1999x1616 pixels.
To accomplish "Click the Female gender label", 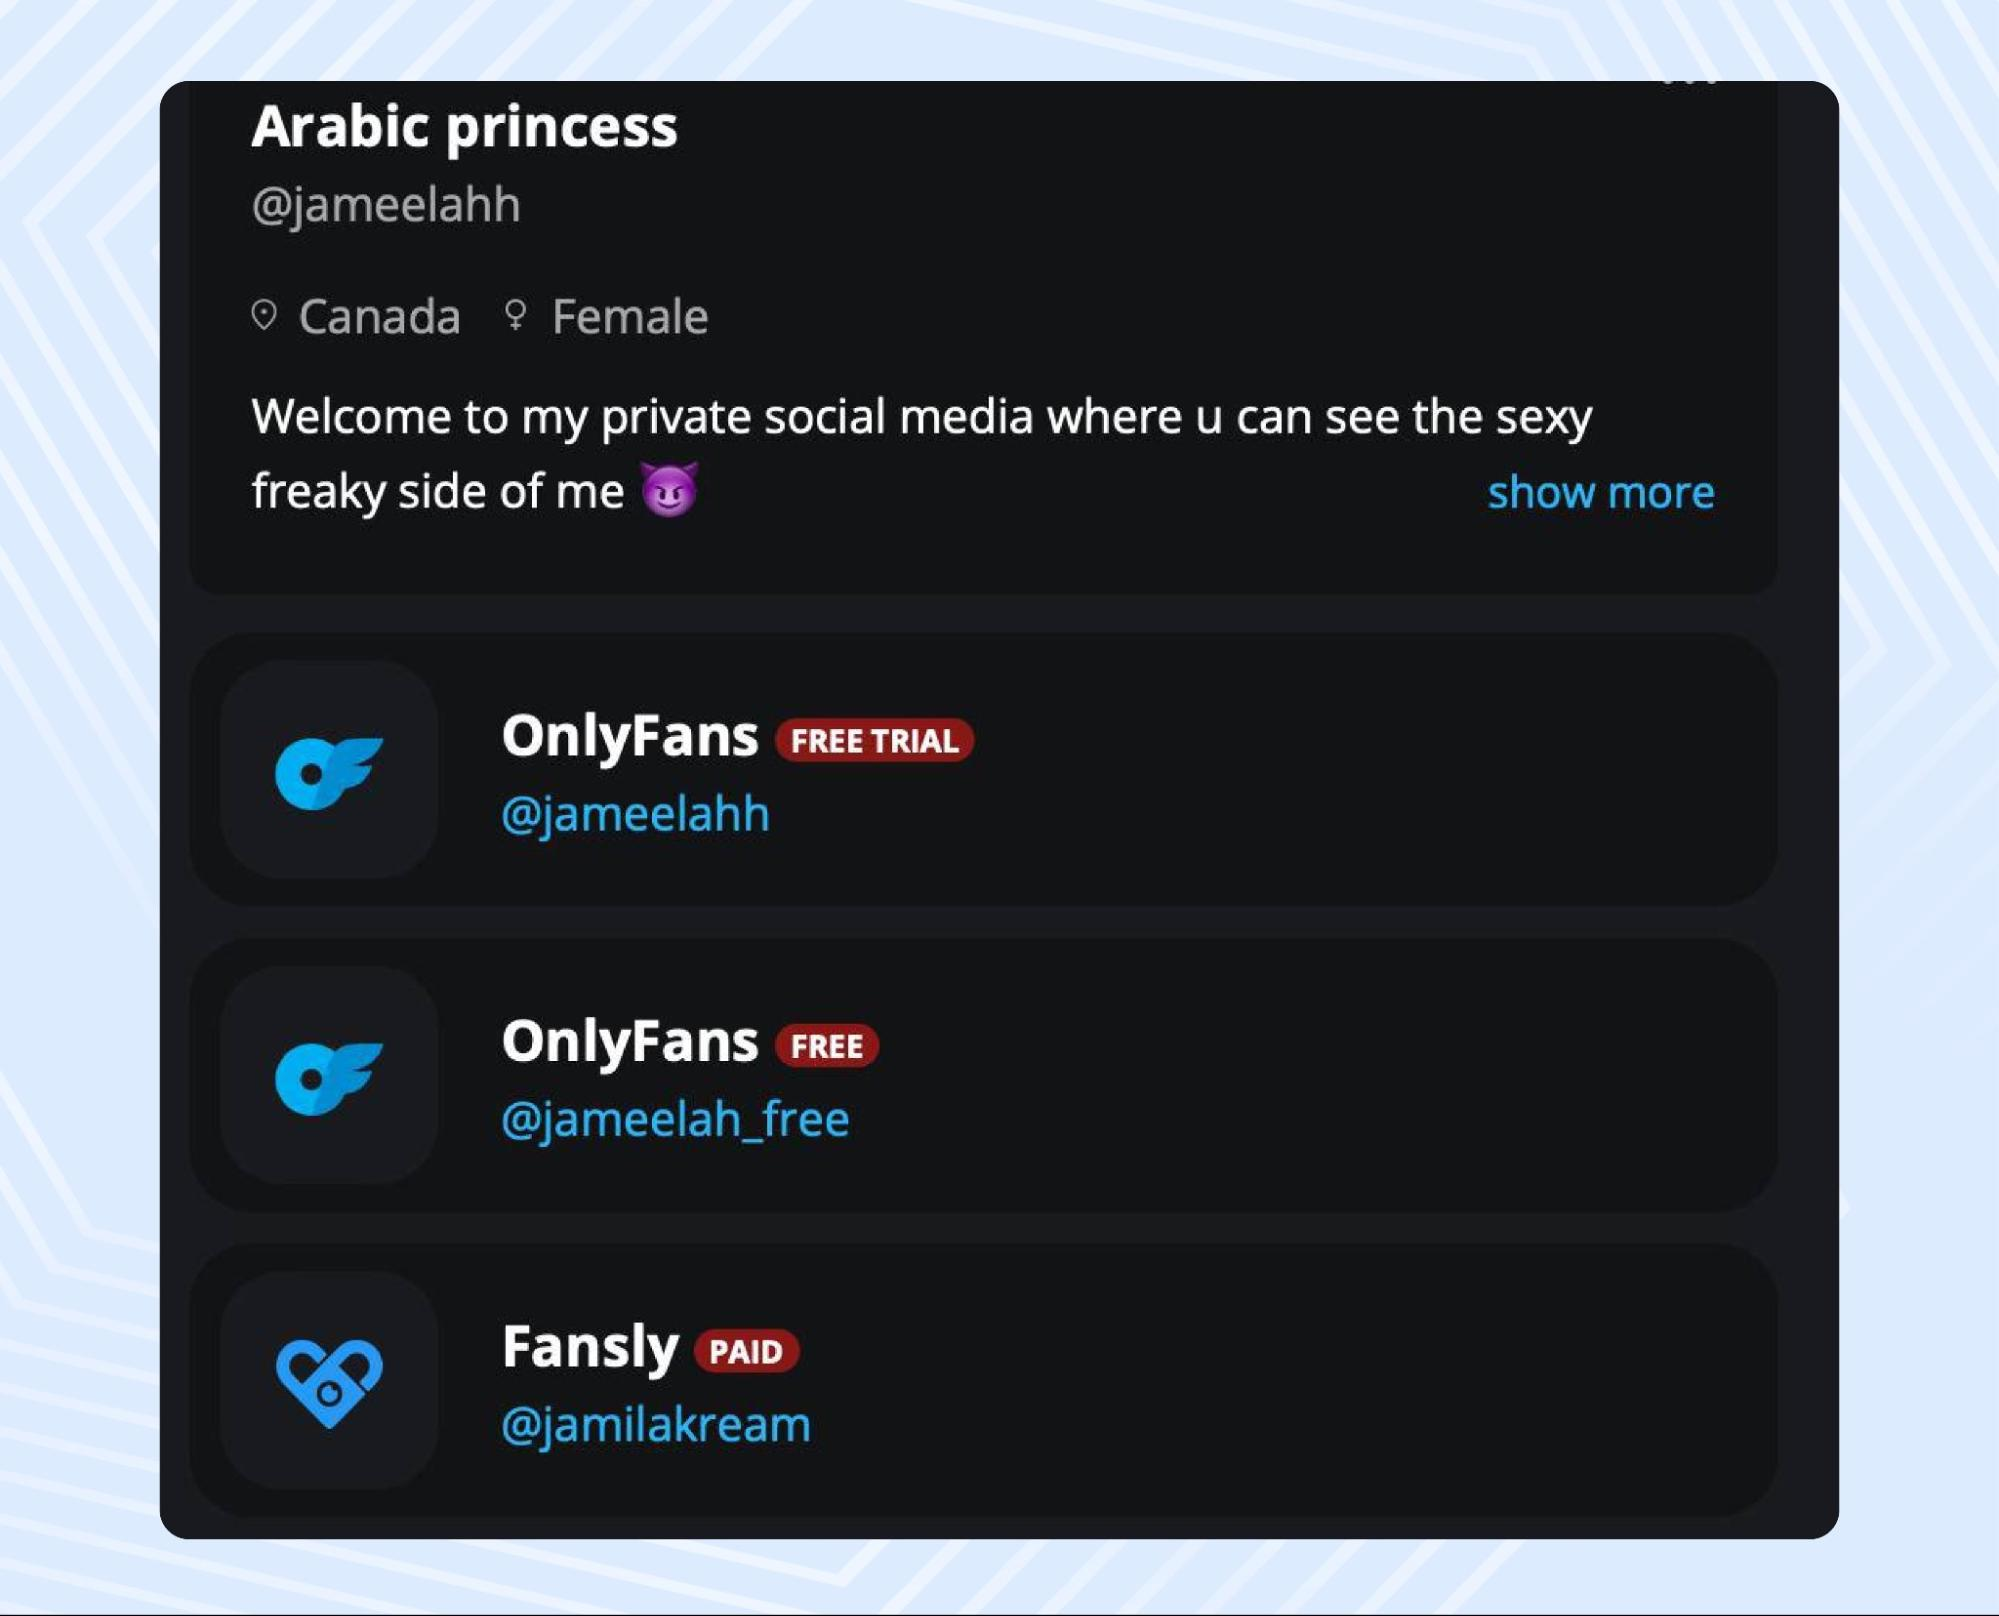I will click(630, 317).
